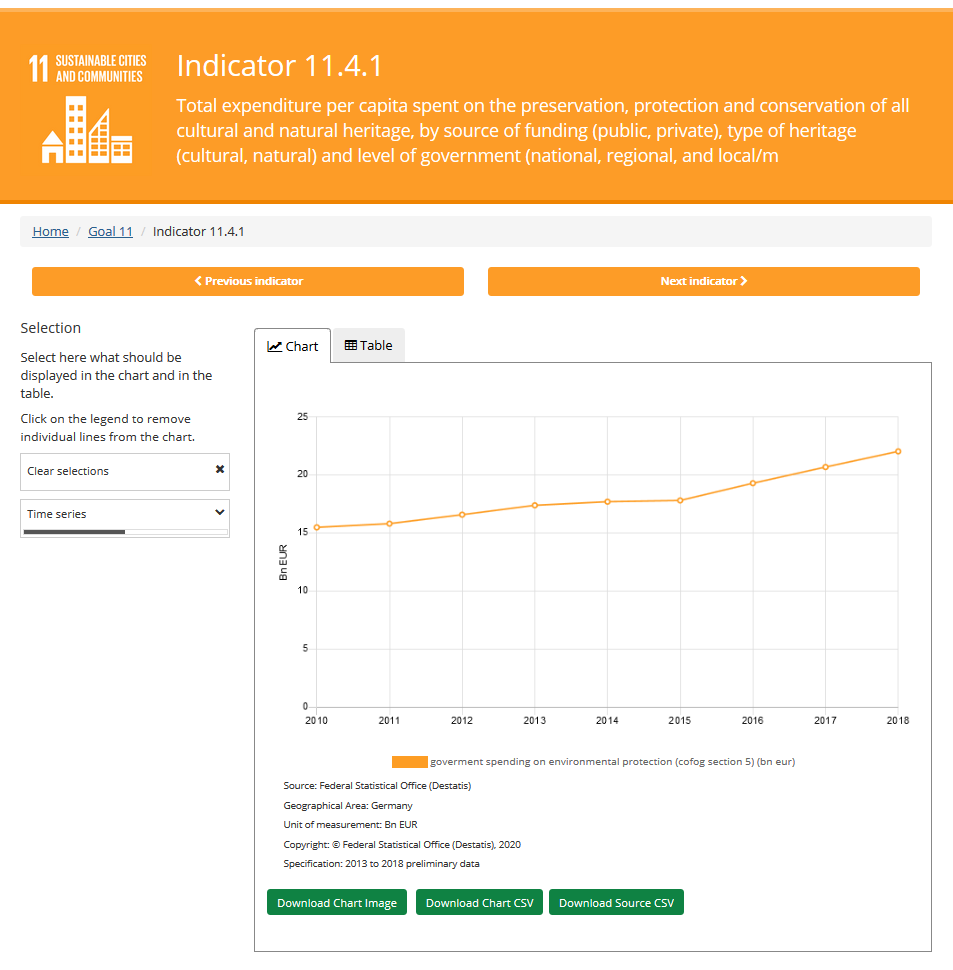953x970 pixels.
Task: Click the 'Indicator 11.4.1' breadcrumb text
Action: pyautogui.click(x=199, y=231)
